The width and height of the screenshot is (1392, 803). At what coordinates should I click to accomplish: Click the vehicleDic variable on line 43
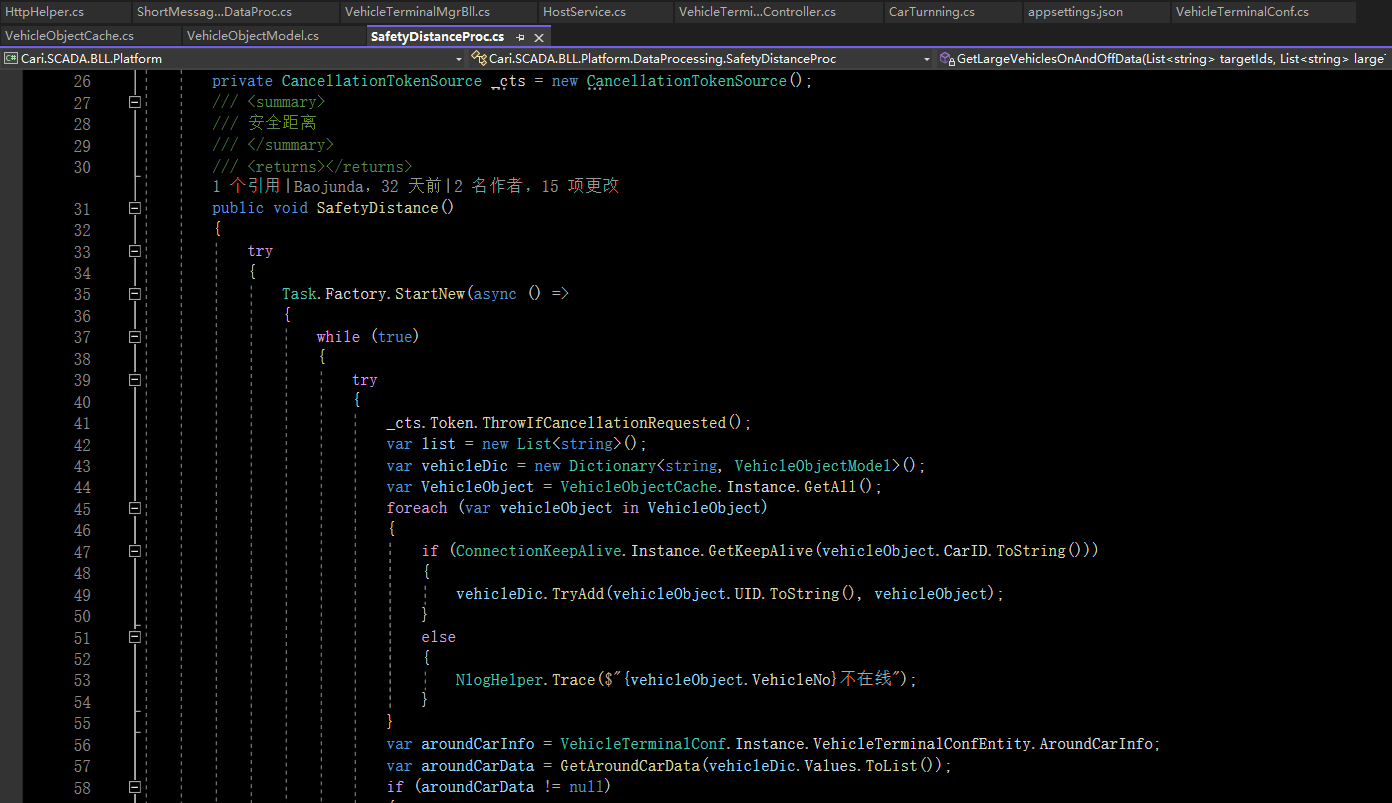[465, 466]
